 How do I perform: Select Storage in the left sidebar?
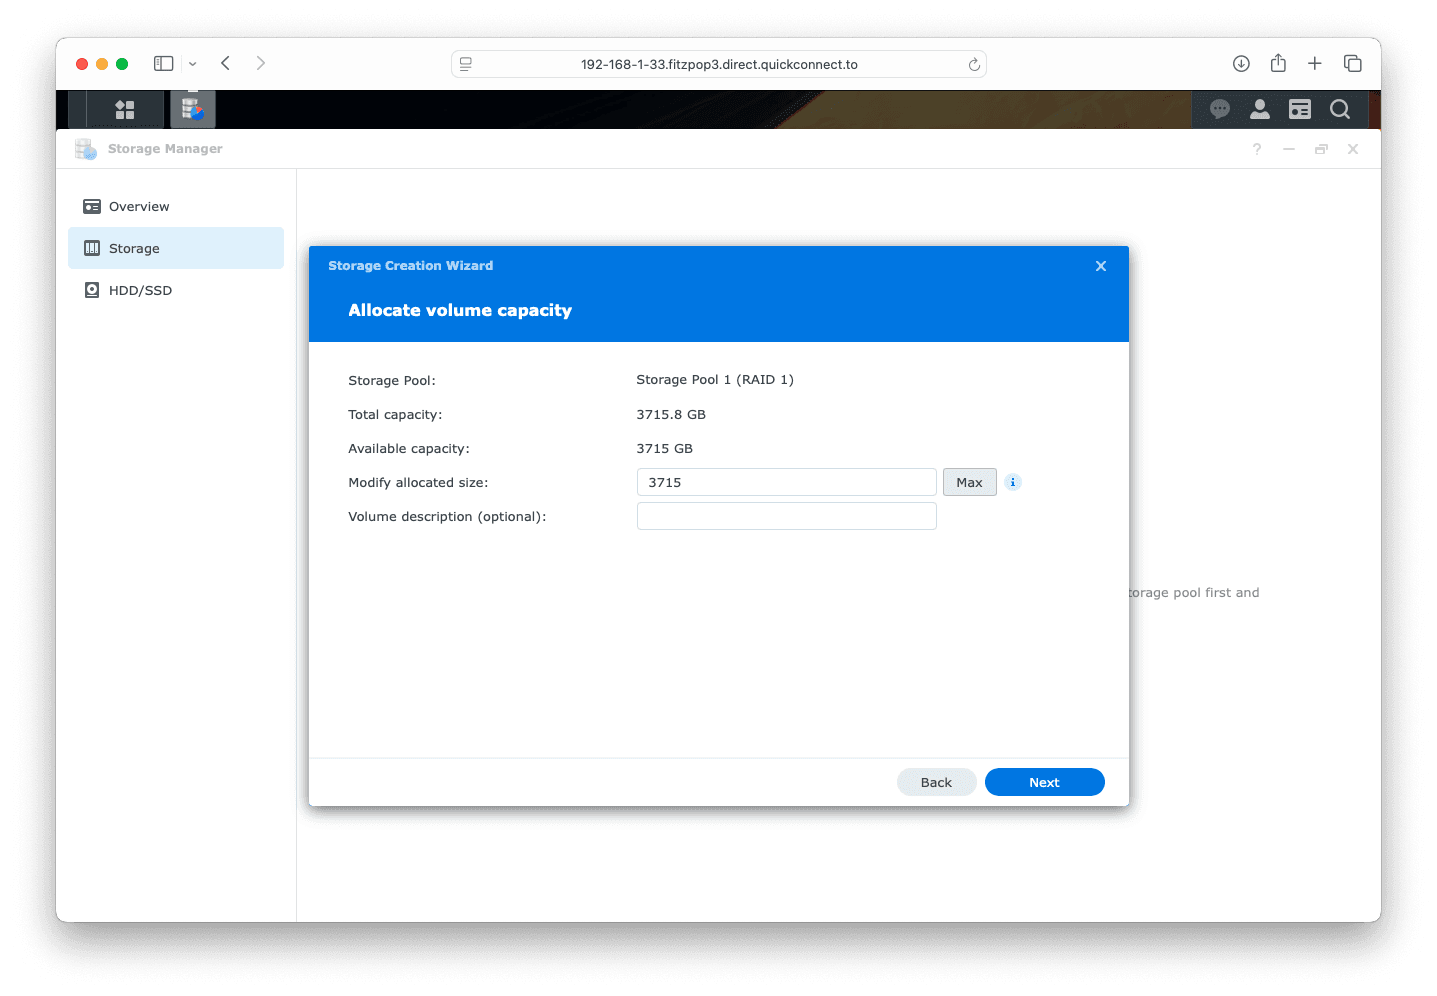tap(134, 249)
